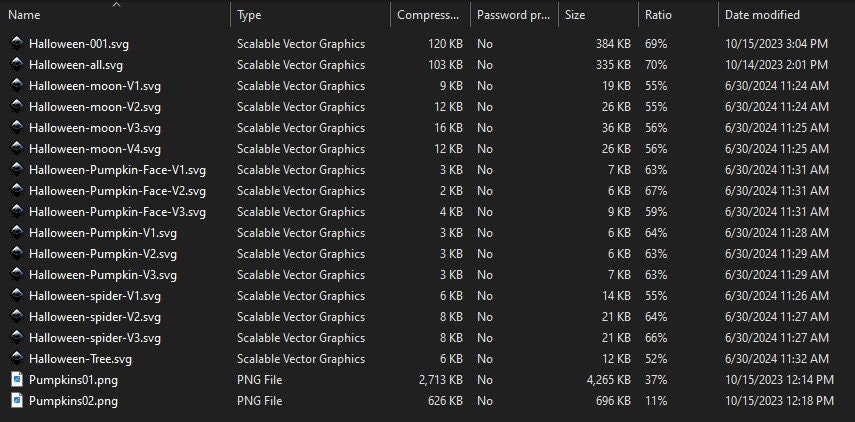
Task: Select the Halloween-moon-V1.svg file name
Action: click(95, 86)
